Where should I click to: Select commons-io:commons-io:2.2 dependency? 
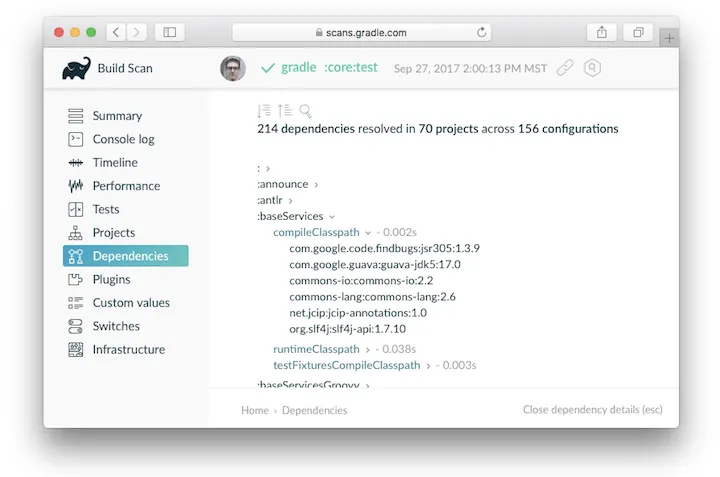pos(361,281)
